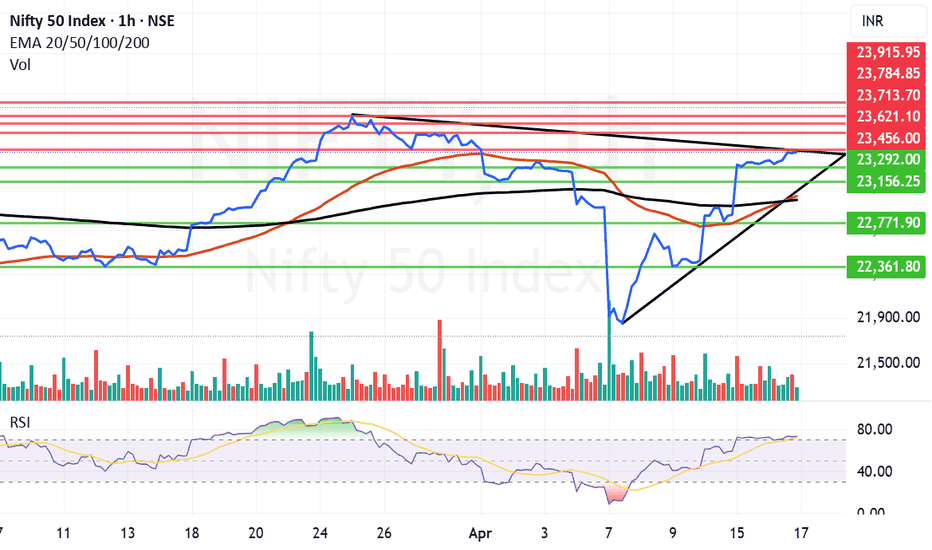
Task: Click the 11 date on time axis
Action: click(x=63, y=533)
